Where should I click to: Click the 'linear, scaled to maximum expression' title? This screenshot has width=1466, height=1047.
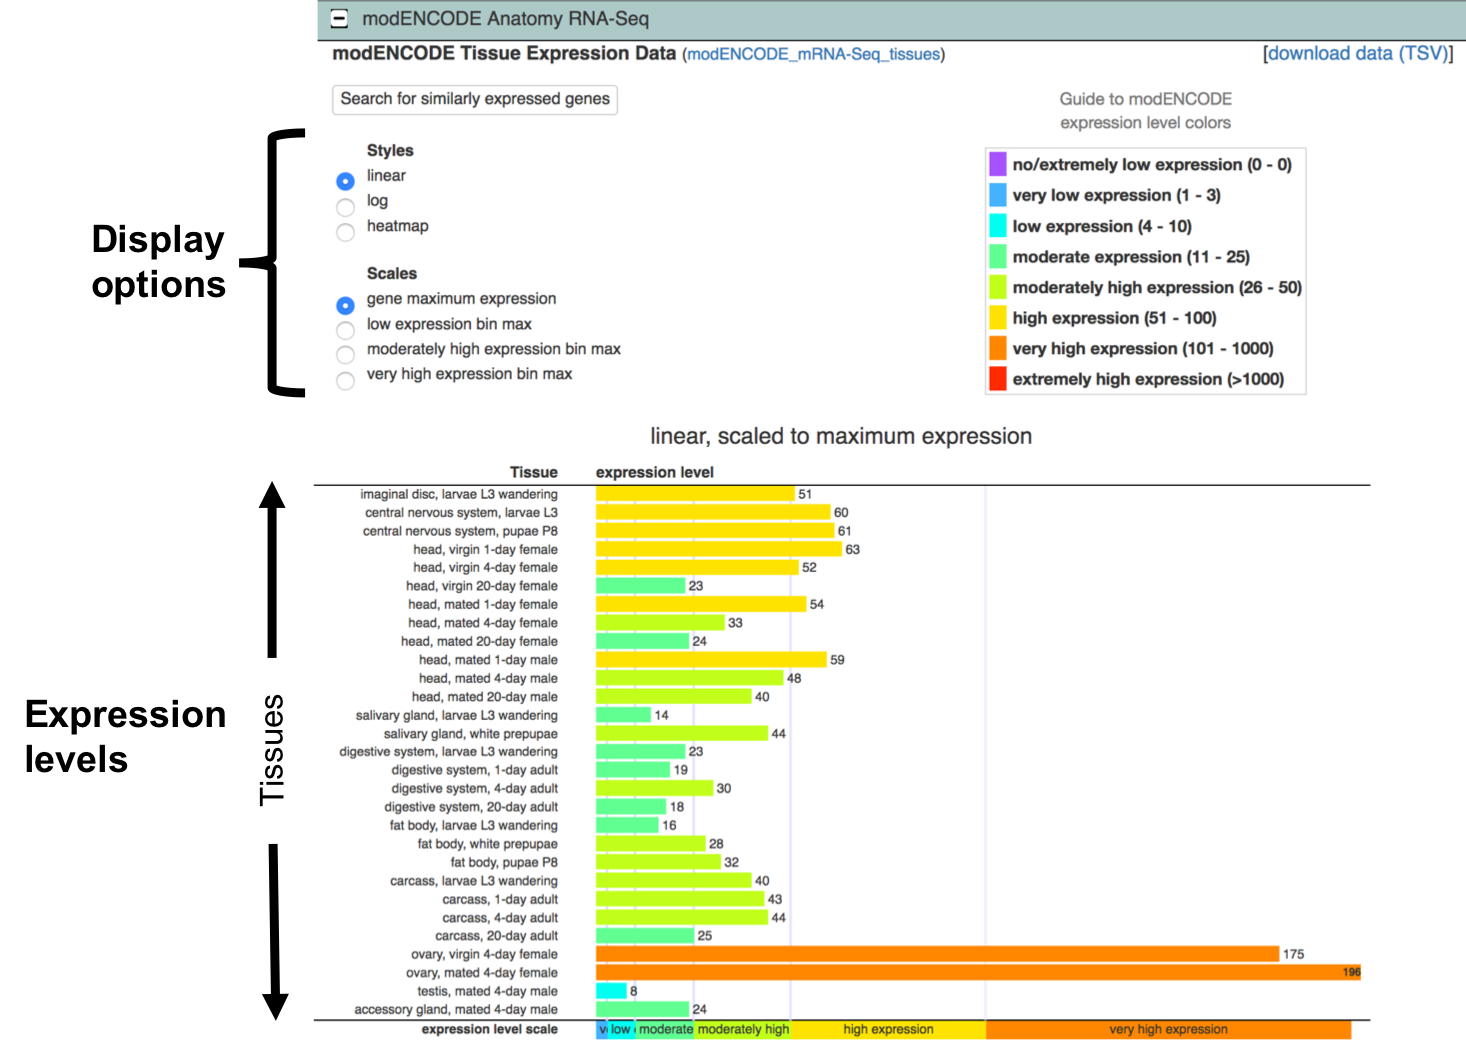pos(841,436)
